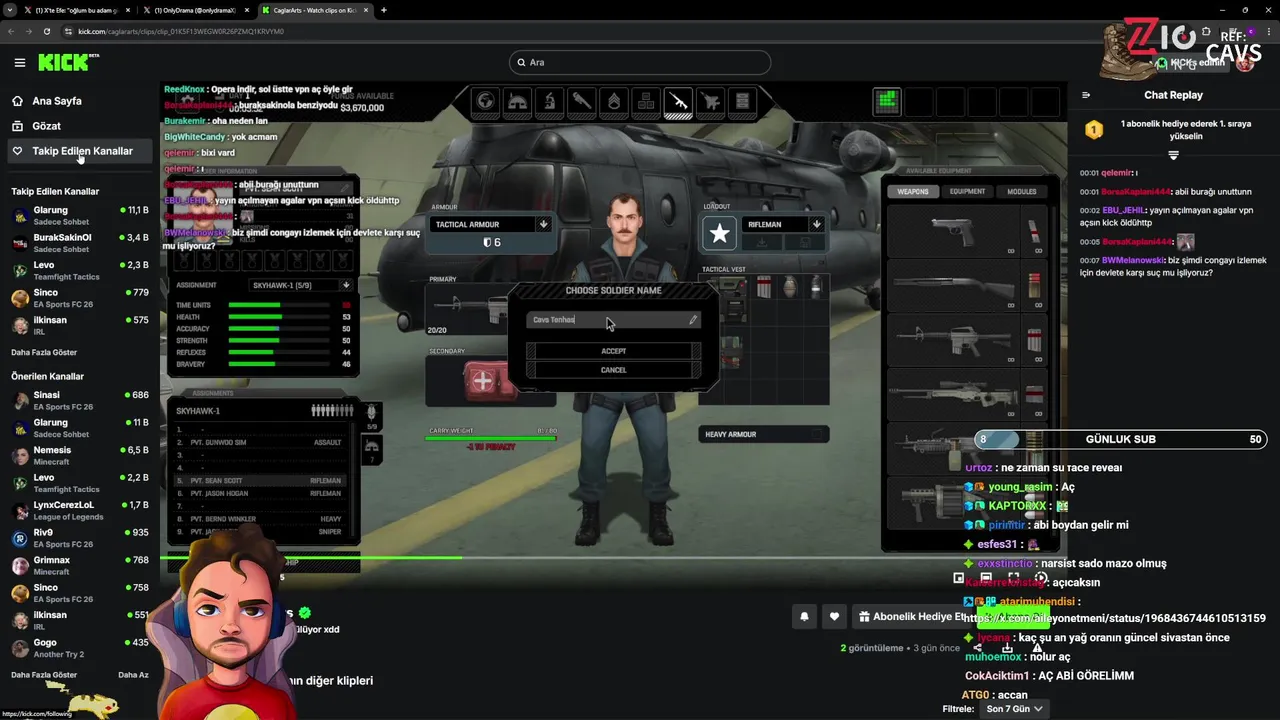Open Tactical Armour dropdown
The width and height of the screenshot is (1280, 720).
(490, 224)
